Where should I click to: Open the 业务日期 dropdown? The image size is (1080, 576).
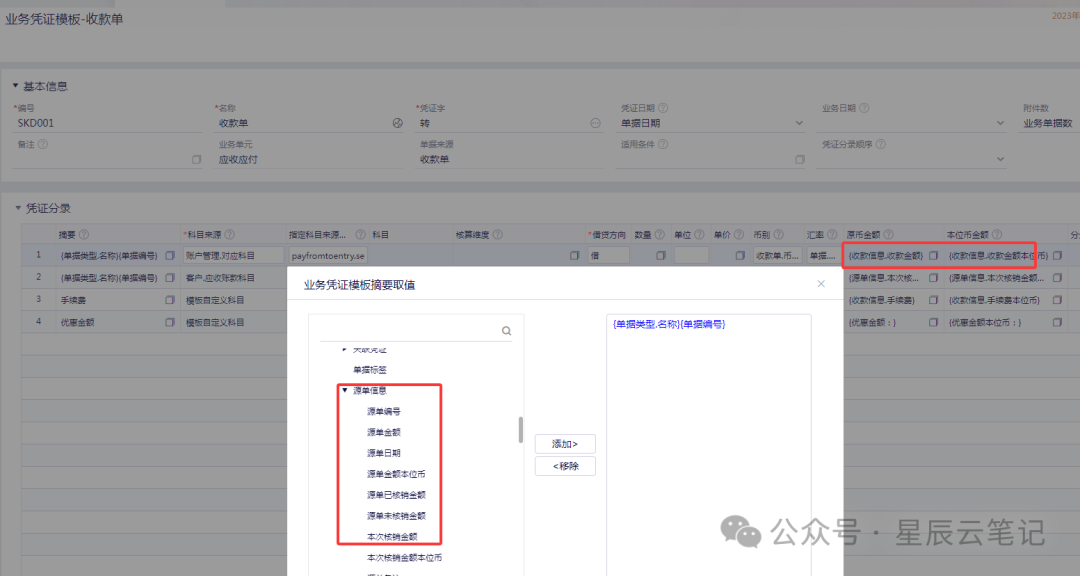click(1000, 123)
